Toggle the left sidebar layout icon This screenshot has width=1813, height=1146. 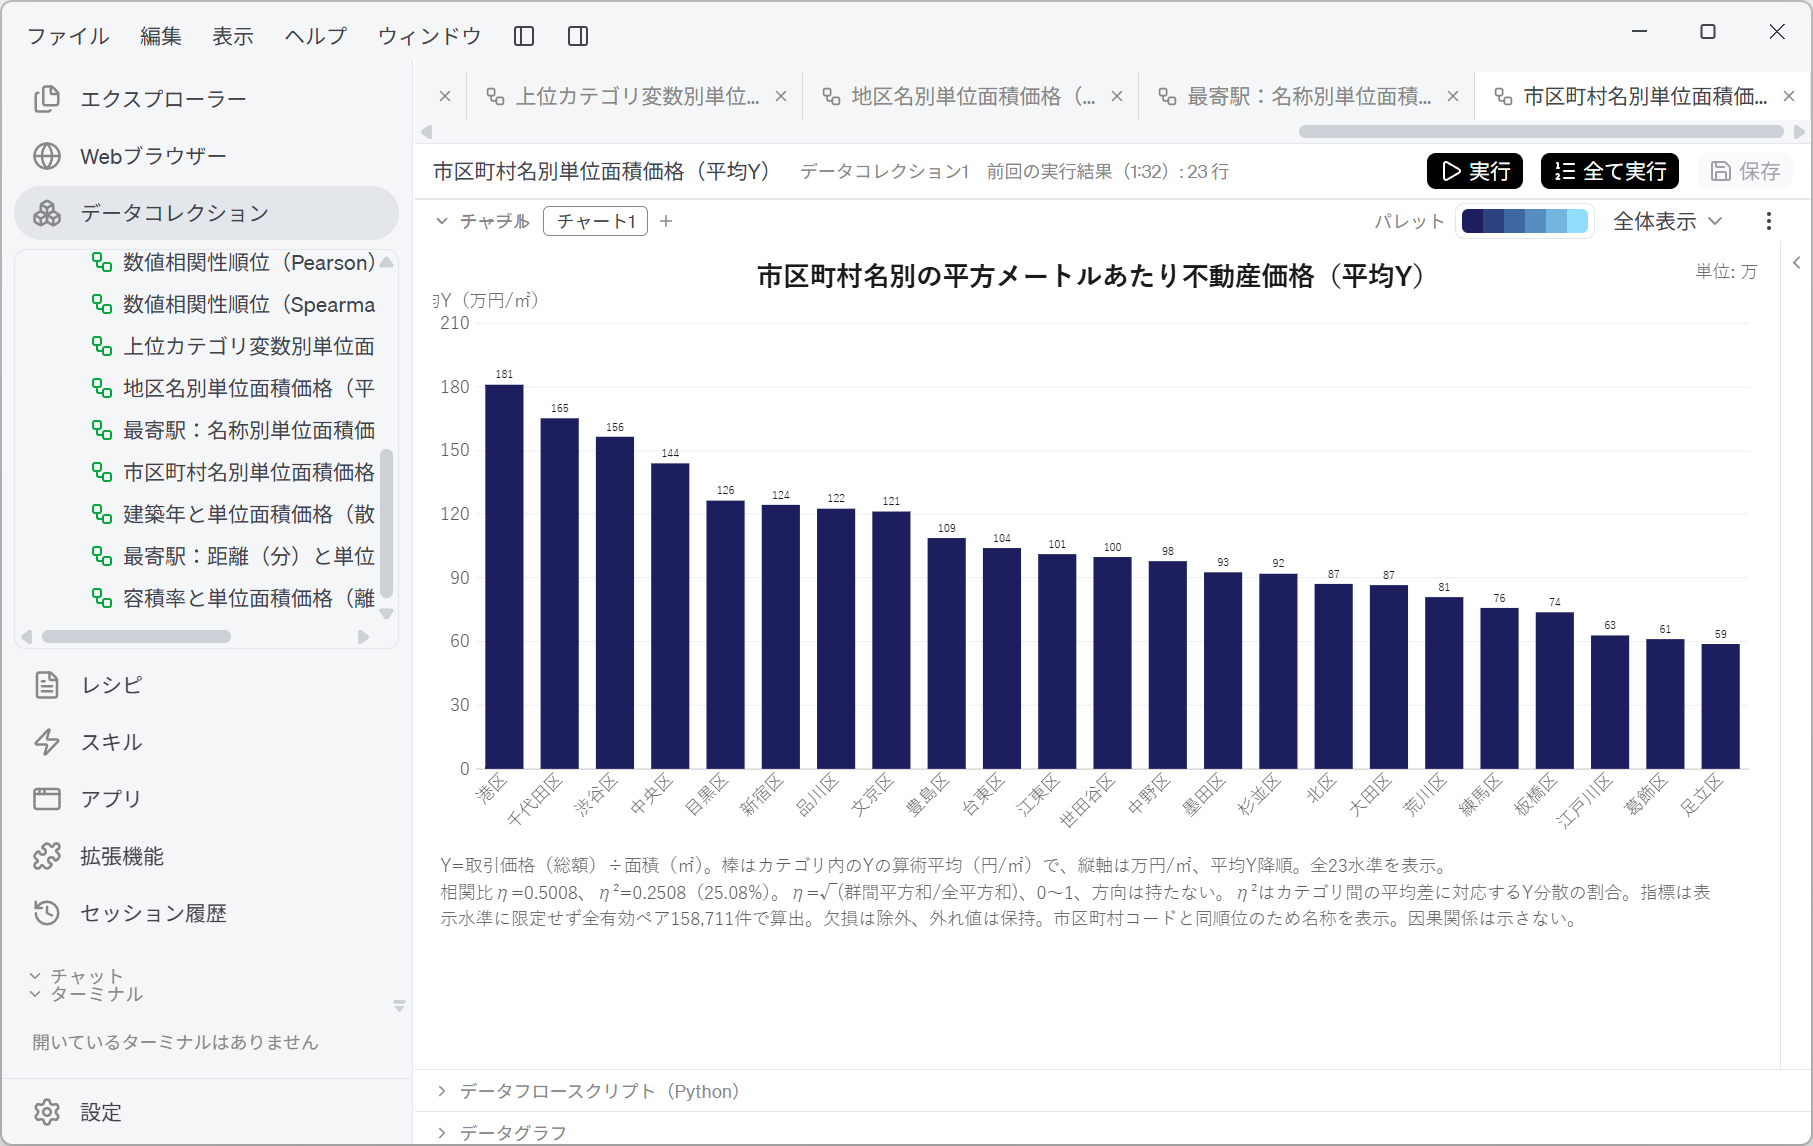pyautogui.click(x=524, y=36)
